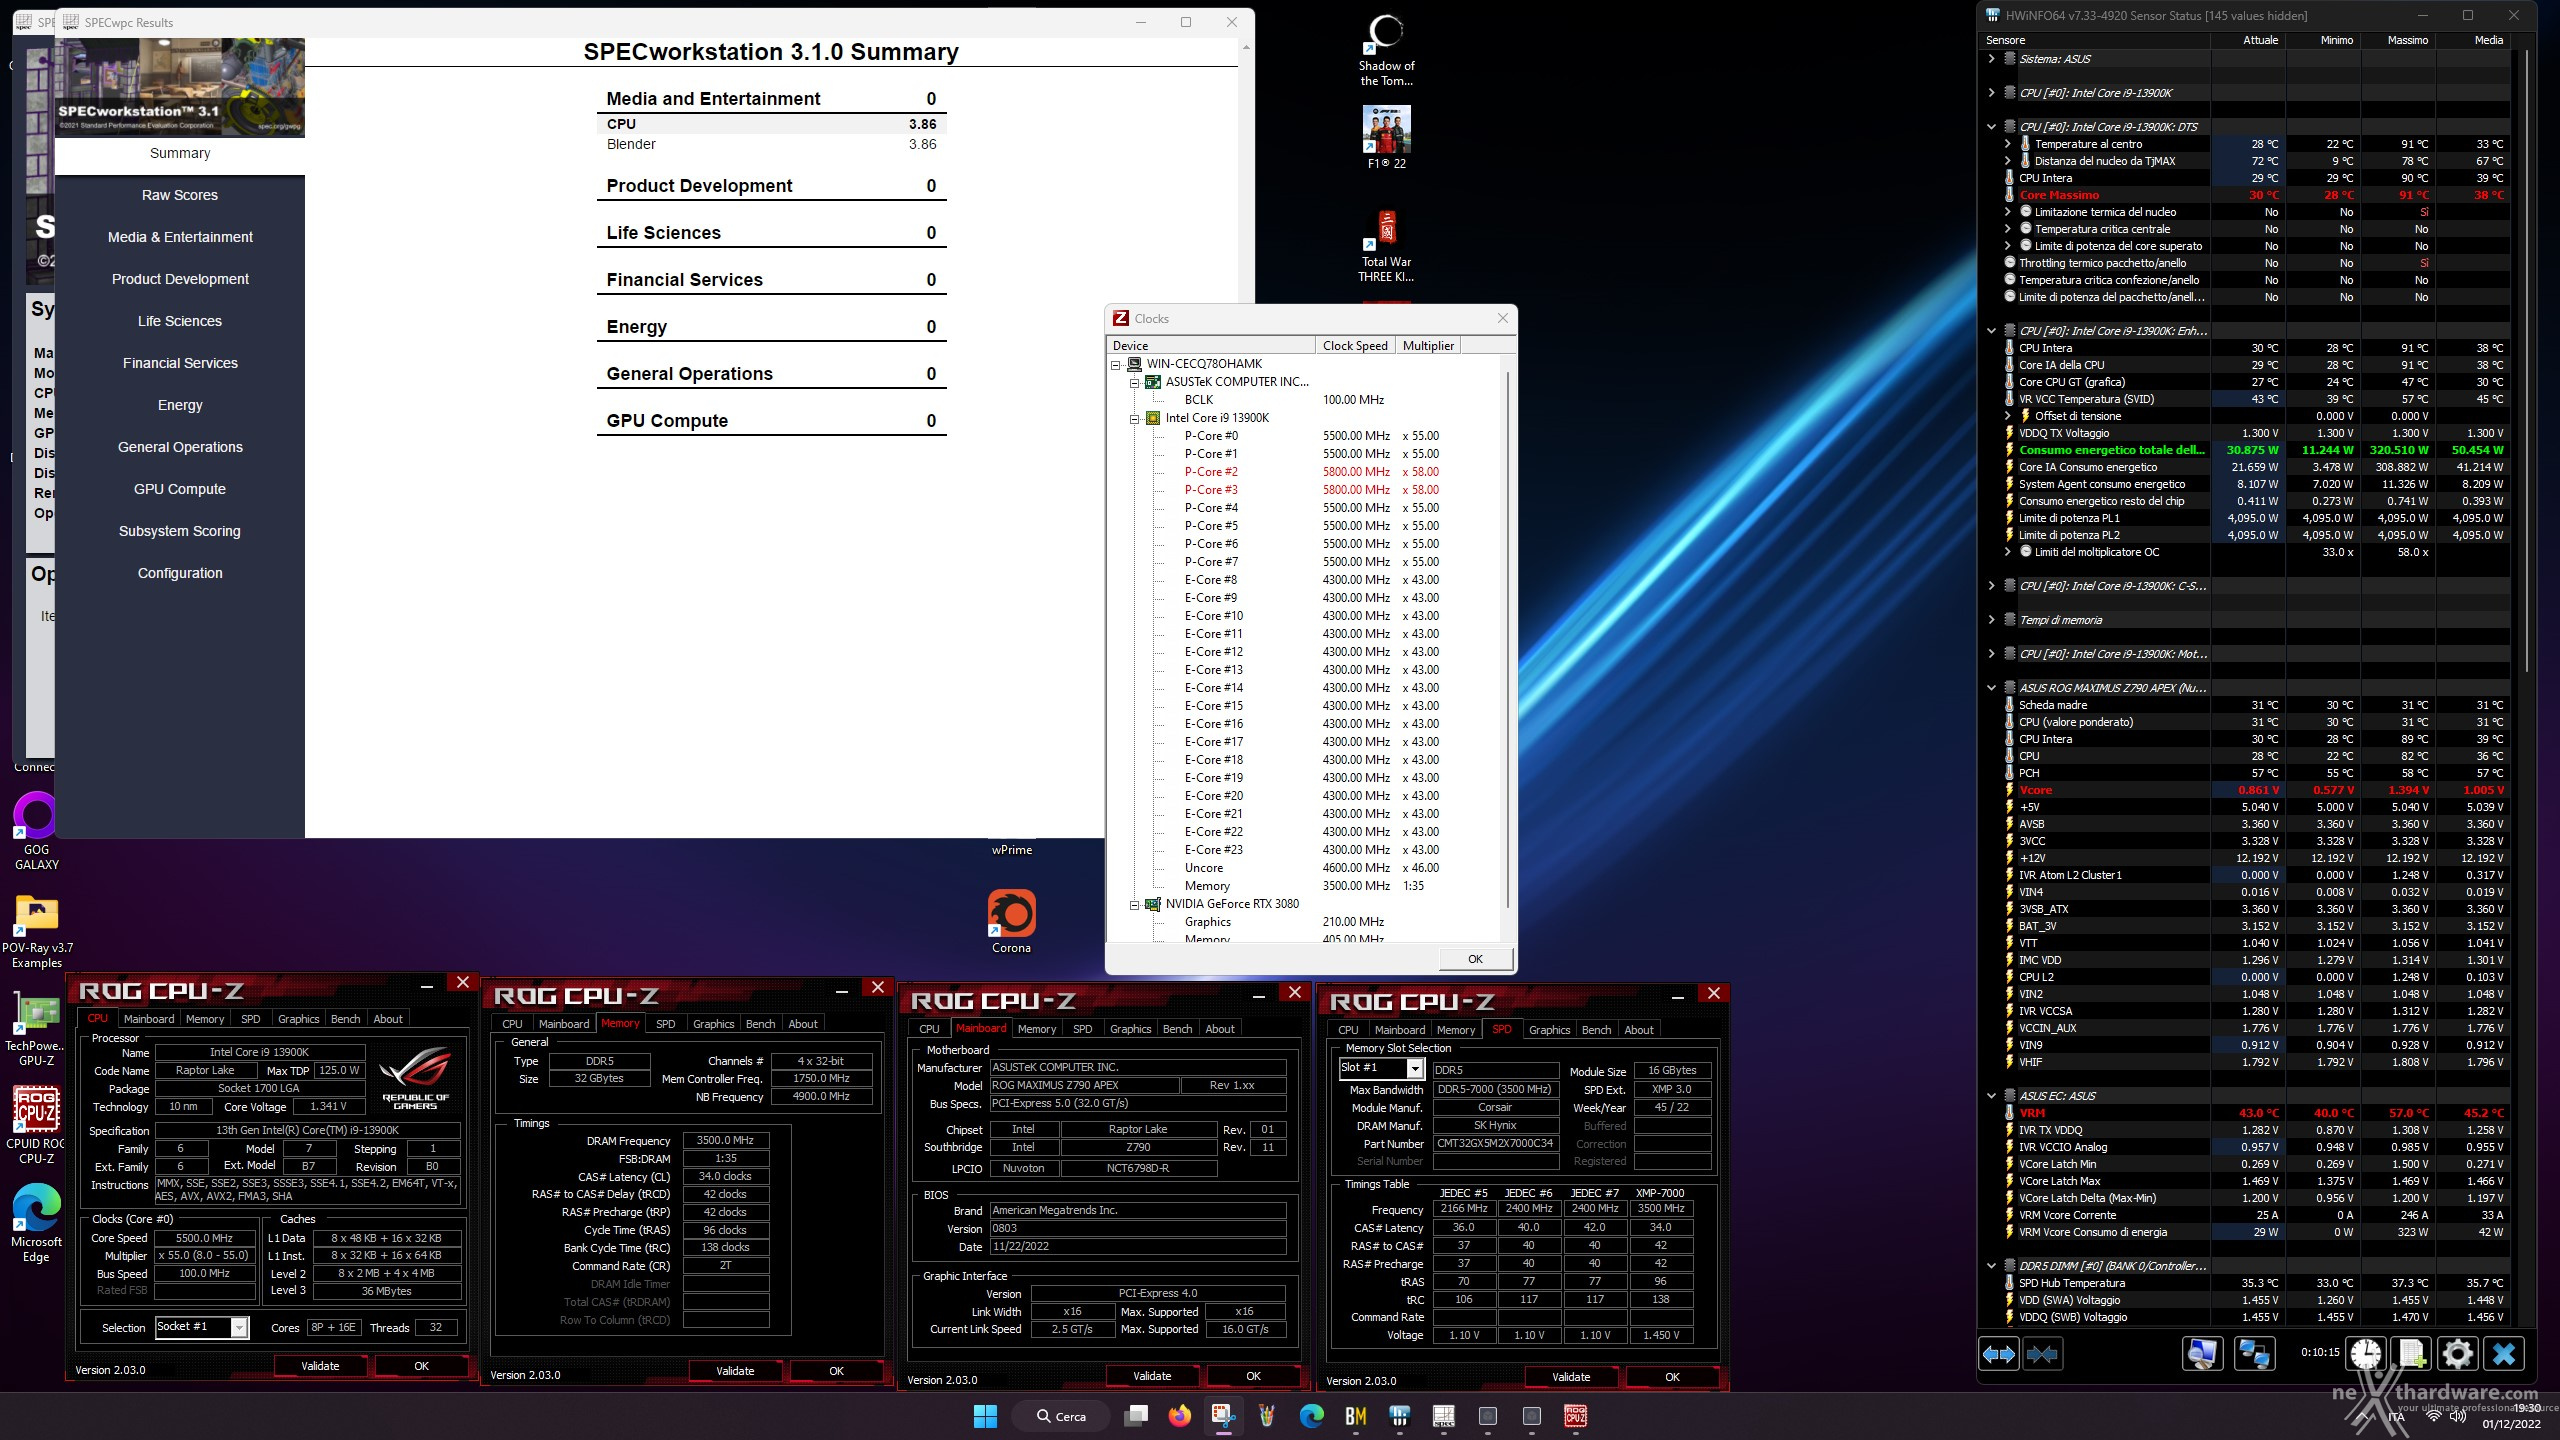Open CPUID ROG CPU-Z desktop icon
2560x1440 pixels.
37,1126
